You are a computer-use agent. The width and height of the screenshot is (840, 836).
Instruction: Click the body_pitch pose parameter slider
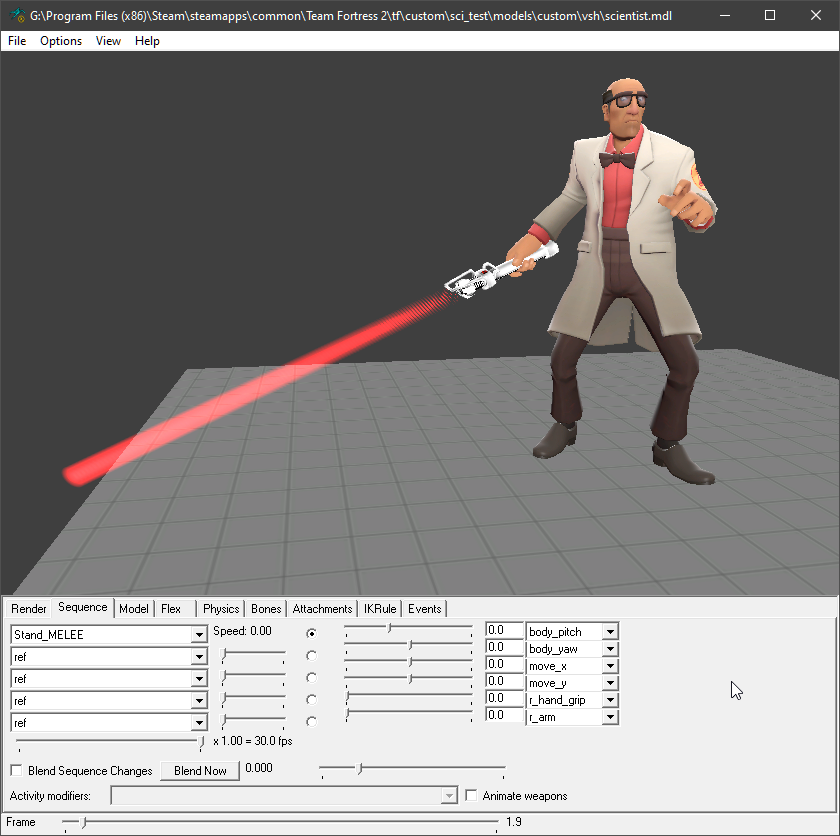coord(409,629)
